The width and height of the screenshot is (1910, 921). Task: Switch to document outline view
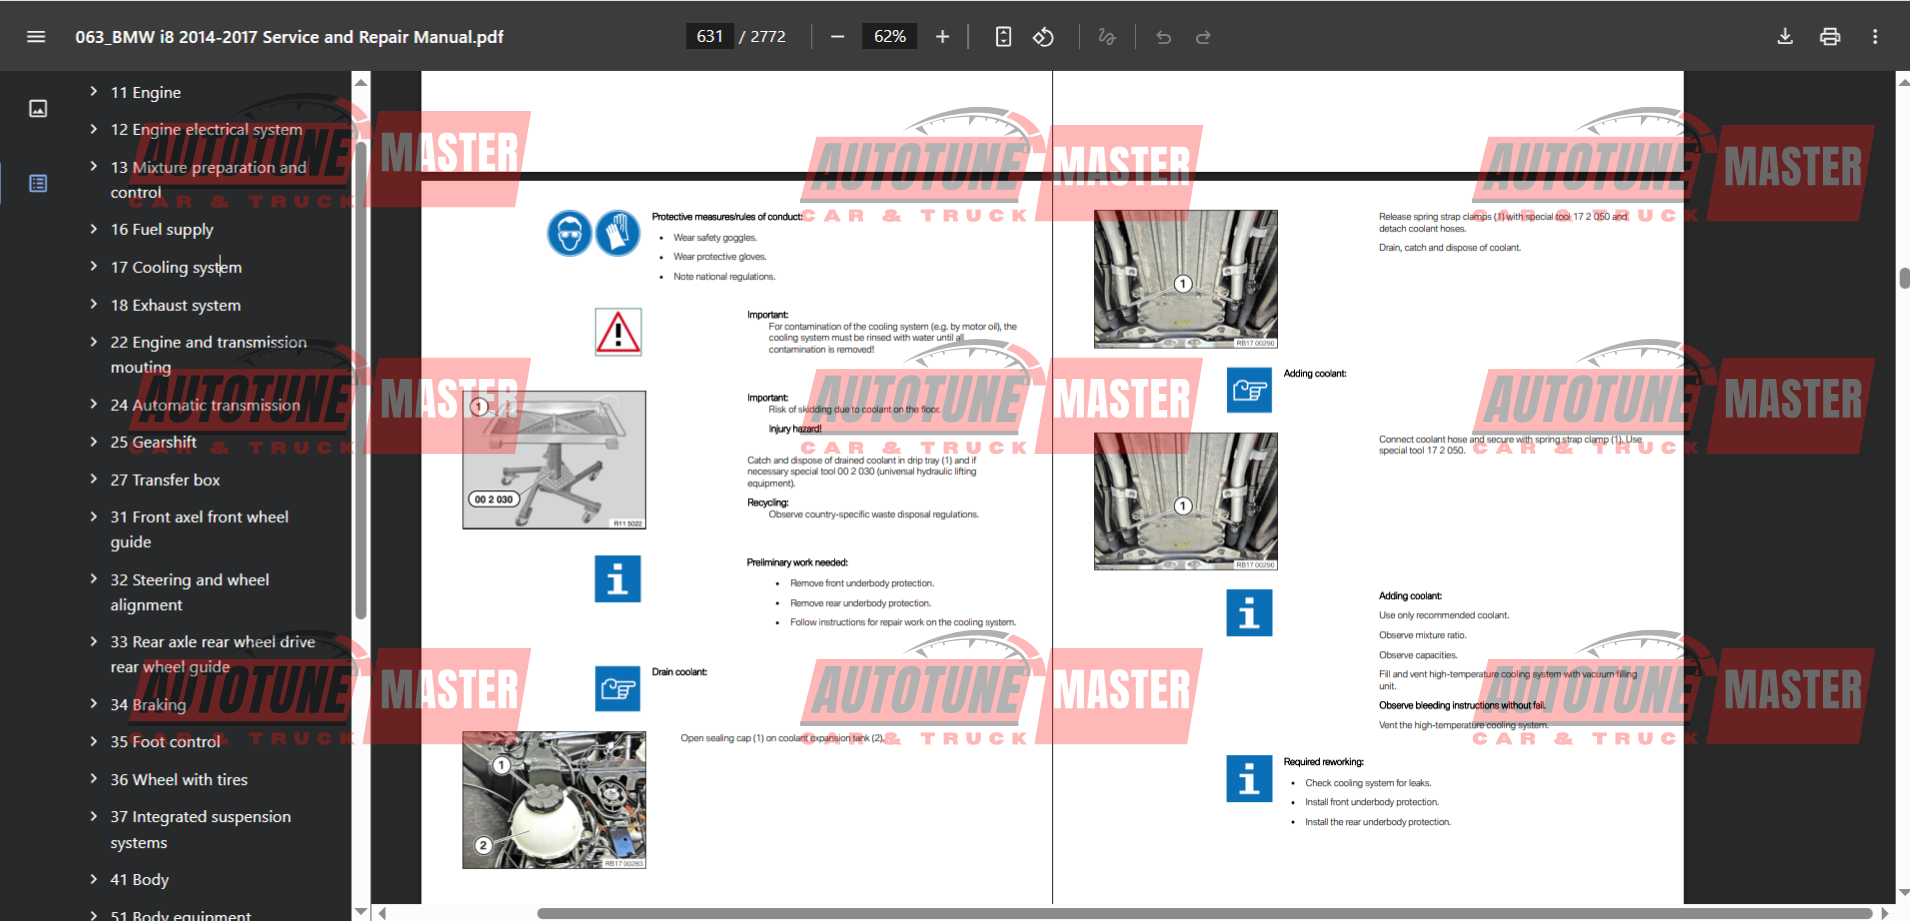(38, 183)
